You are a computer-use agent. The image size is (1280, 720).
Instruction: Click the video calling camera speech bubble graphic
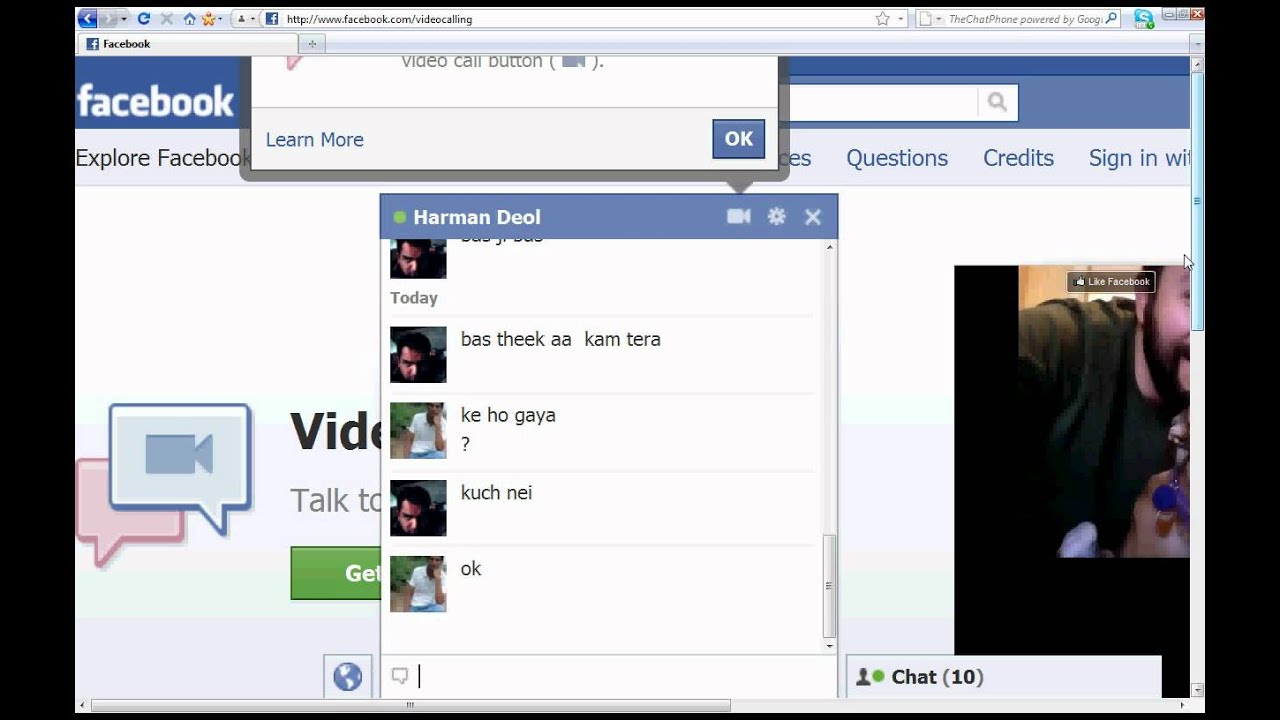pyautogui.click(x=165, y=484)
